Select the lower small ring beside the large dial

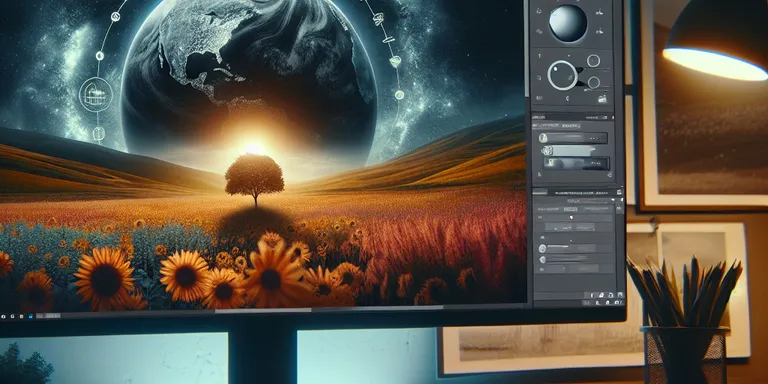point(594,82)
